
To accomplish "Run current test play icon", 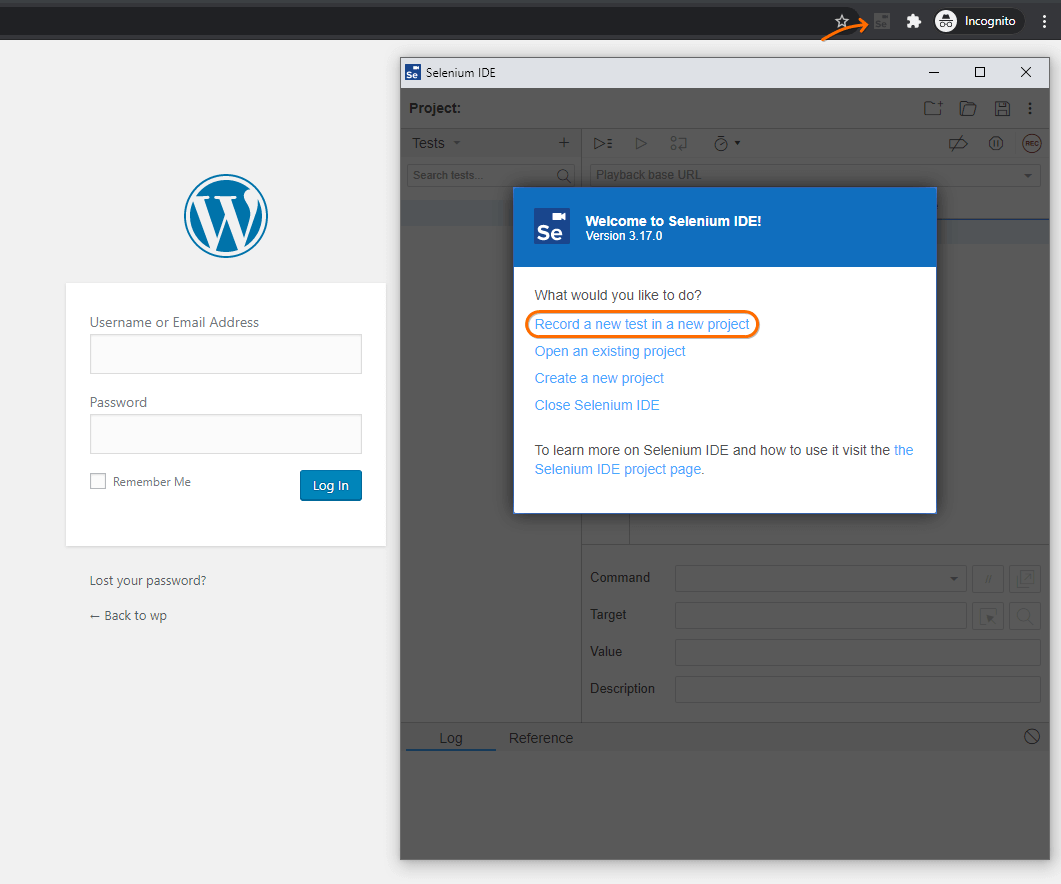I will coord(641,143).
